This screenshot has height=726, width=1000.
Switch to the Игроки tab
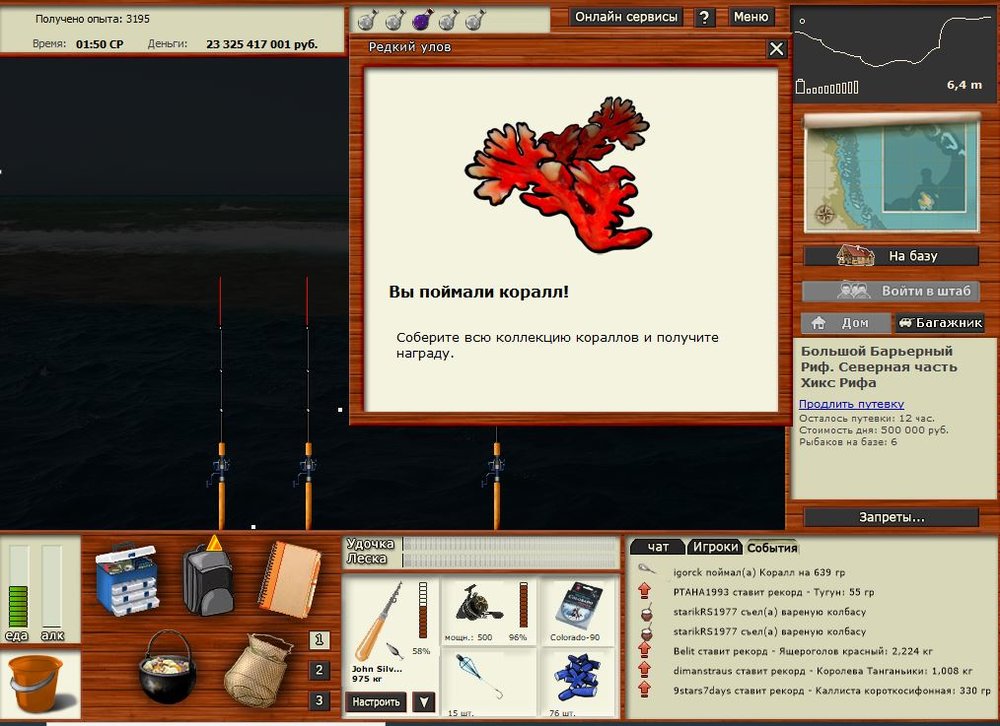715,547
